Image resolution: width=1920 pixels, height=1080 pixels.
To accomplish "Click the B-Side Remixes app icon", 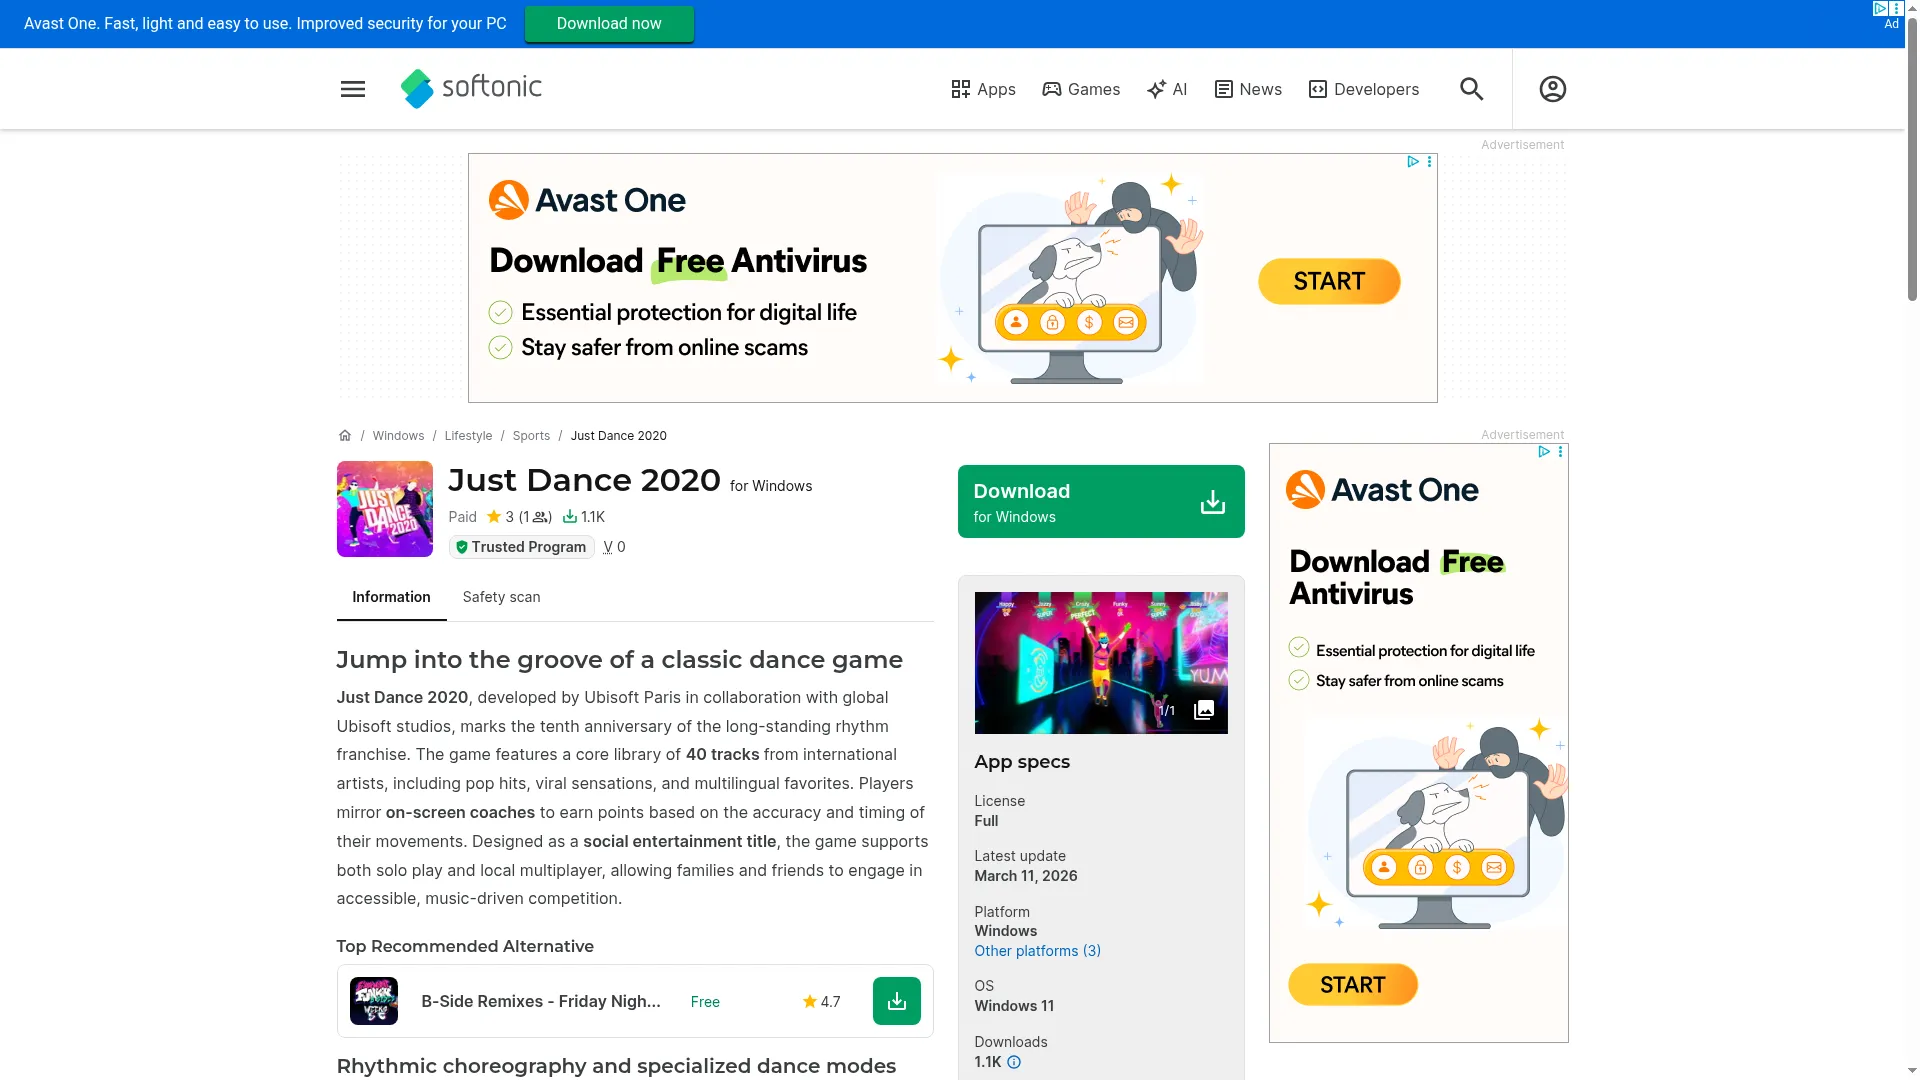I will point(374,1001).
